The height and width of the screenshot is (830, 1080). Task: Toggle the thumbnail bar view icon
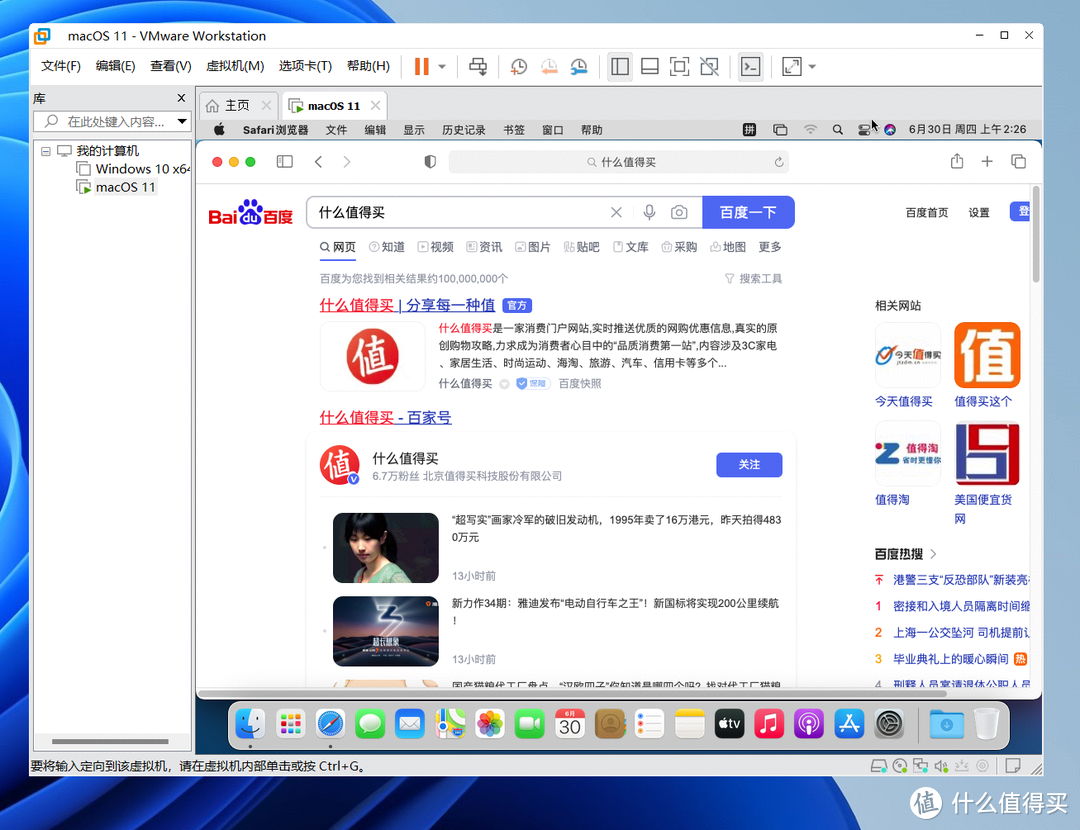coord(650,66)
